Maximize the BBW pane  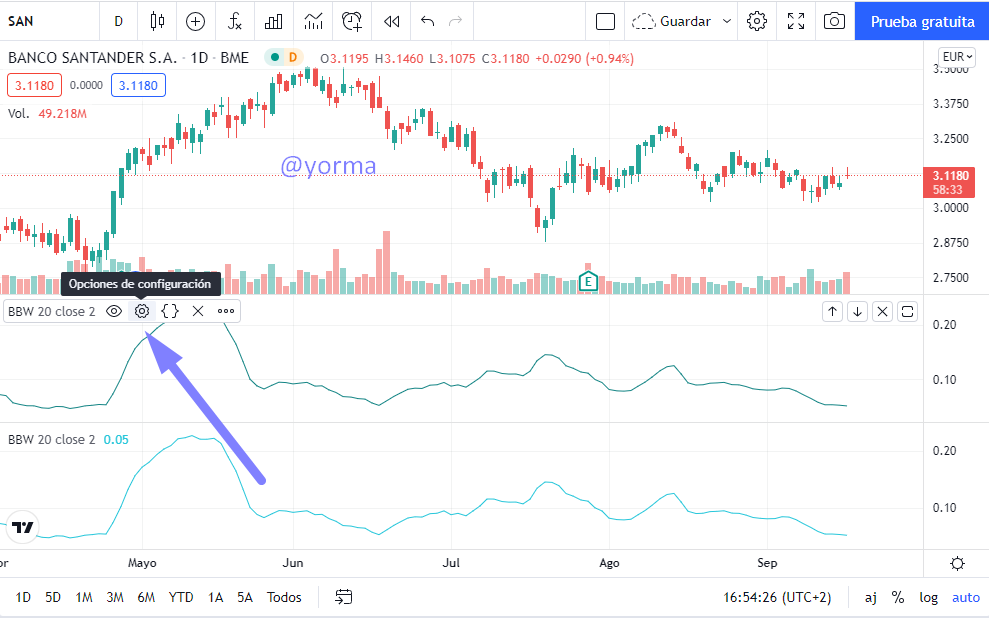908,312
